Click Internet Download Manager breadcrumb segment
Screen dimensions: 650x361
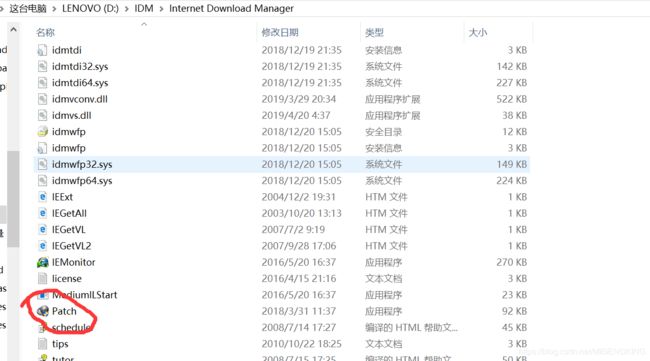pyautogui.click(x=231, y=8)
